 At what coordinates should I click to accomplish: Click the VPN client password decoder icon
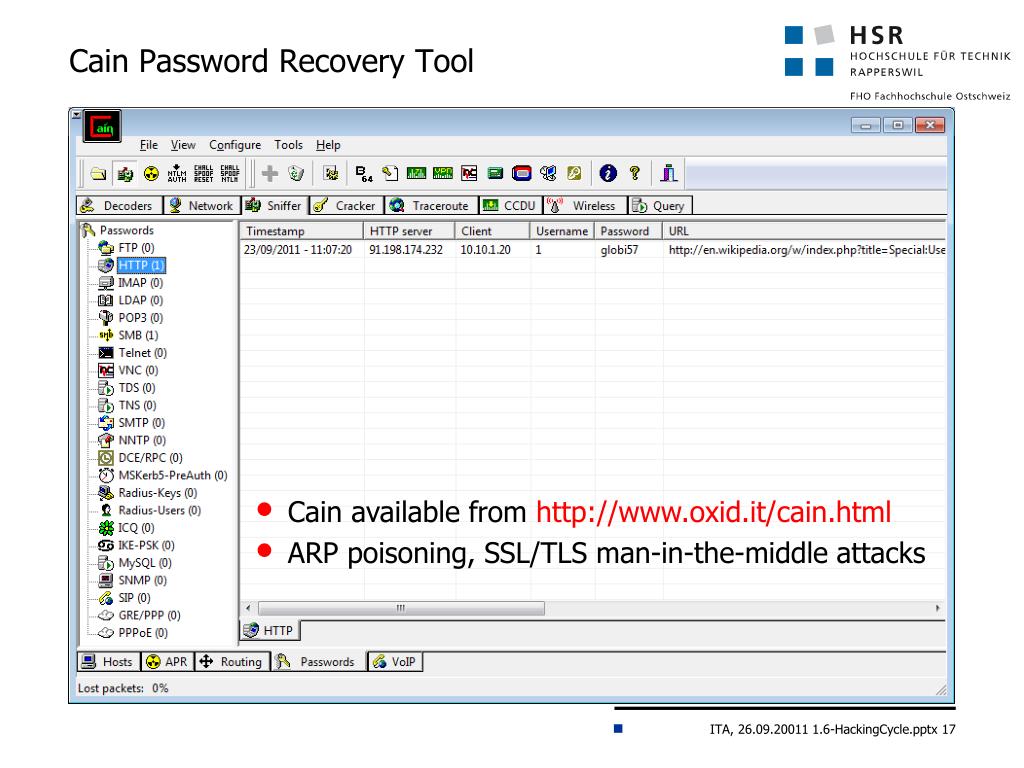[442, 173]
